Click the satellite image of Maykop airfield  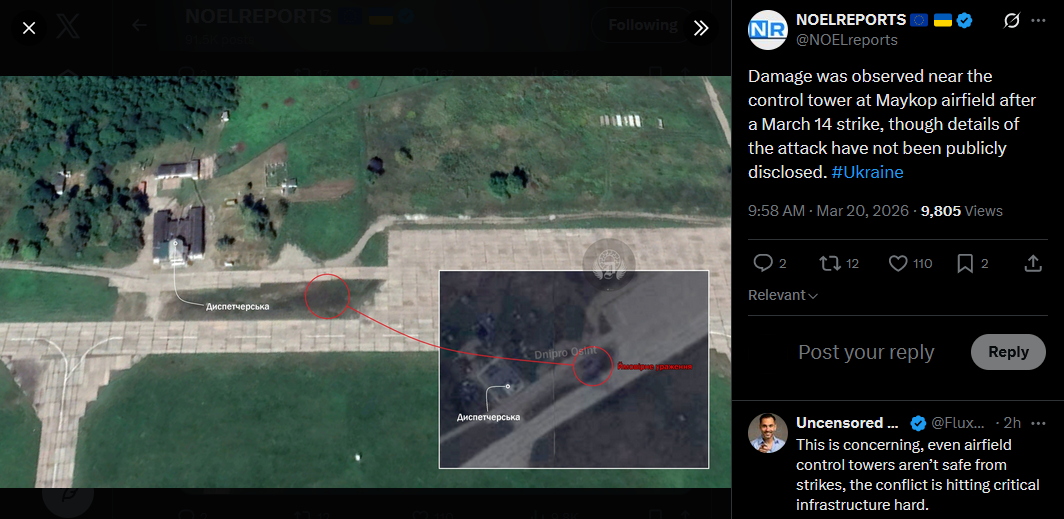(365, 282)
